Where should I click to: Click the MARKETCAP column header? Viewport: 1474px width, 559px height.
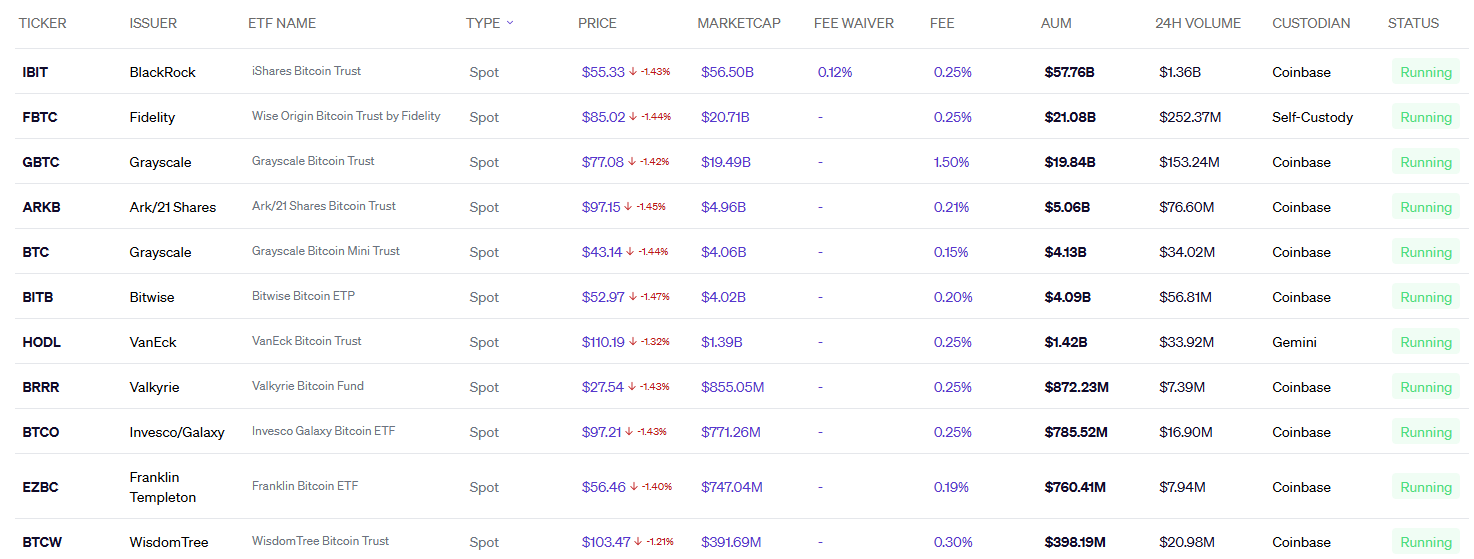click(x=738, y=23)
